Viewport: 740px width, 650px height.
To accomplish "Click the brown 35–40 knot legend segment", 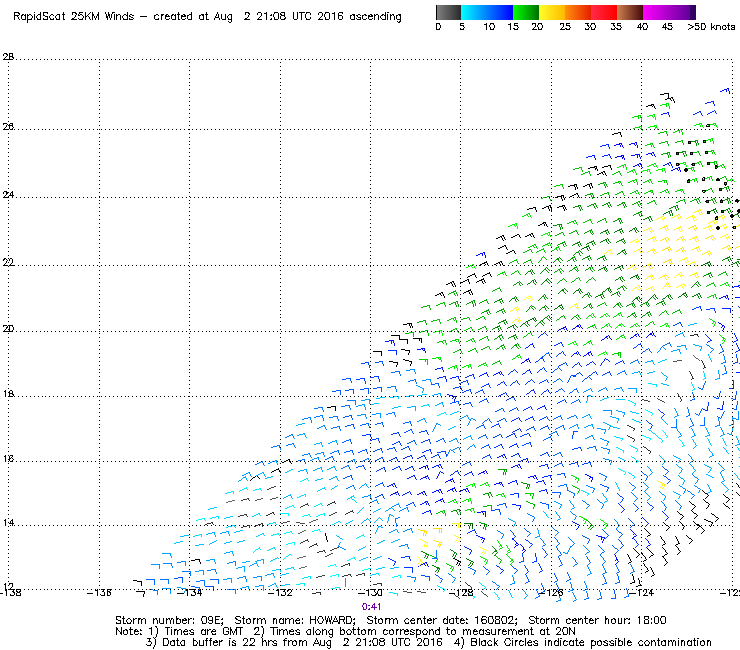I will [x=630, y=12].
